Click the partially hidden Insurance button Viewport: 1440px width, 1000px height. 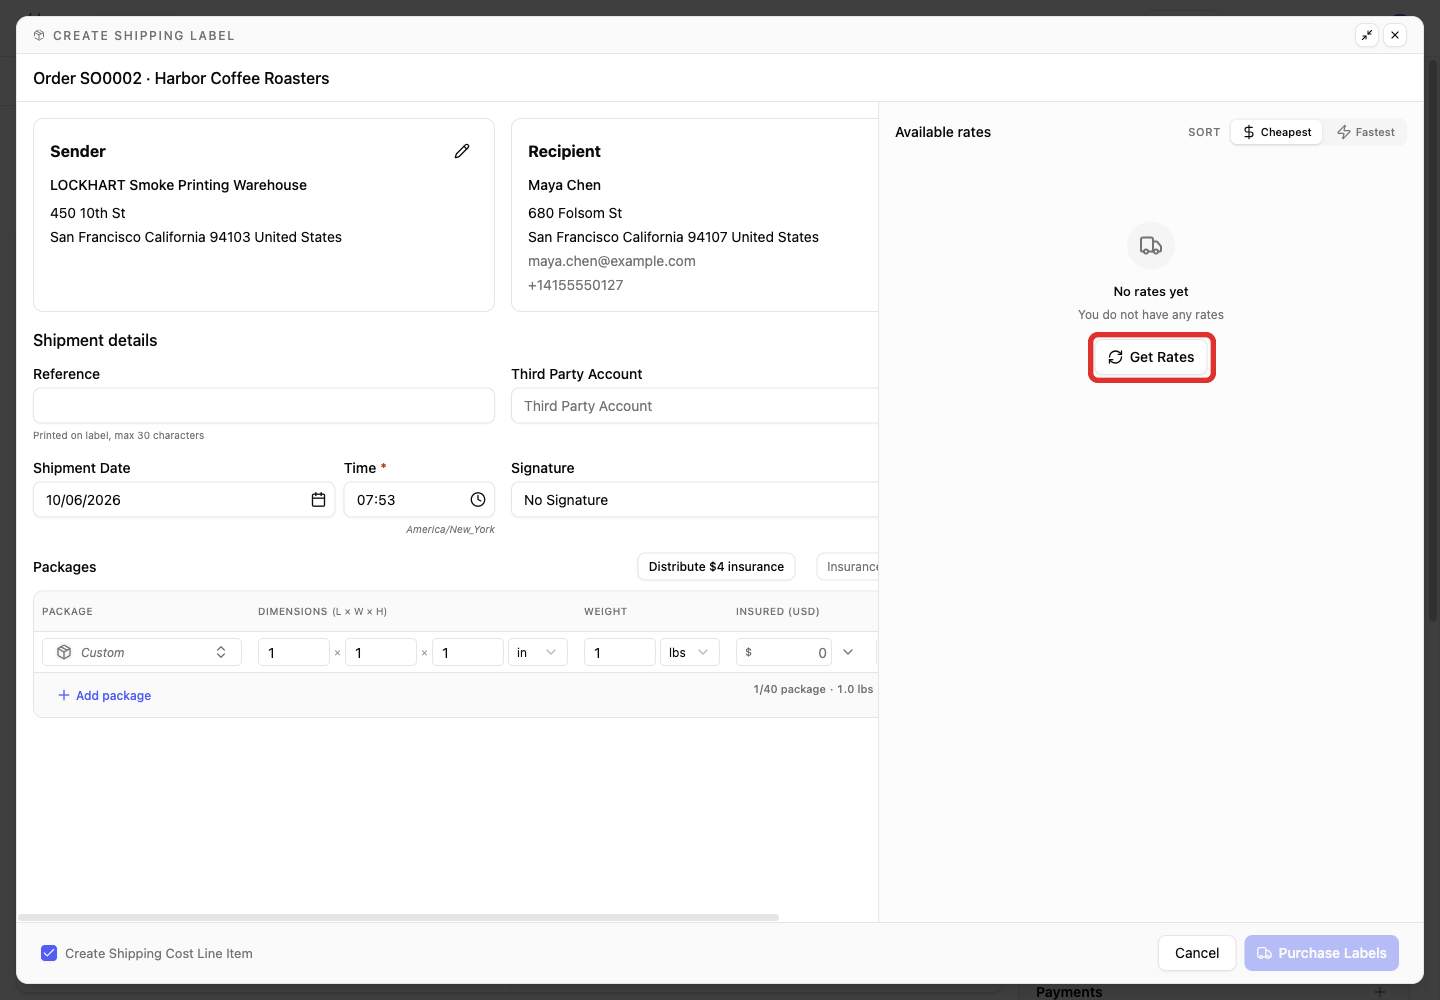848,567
